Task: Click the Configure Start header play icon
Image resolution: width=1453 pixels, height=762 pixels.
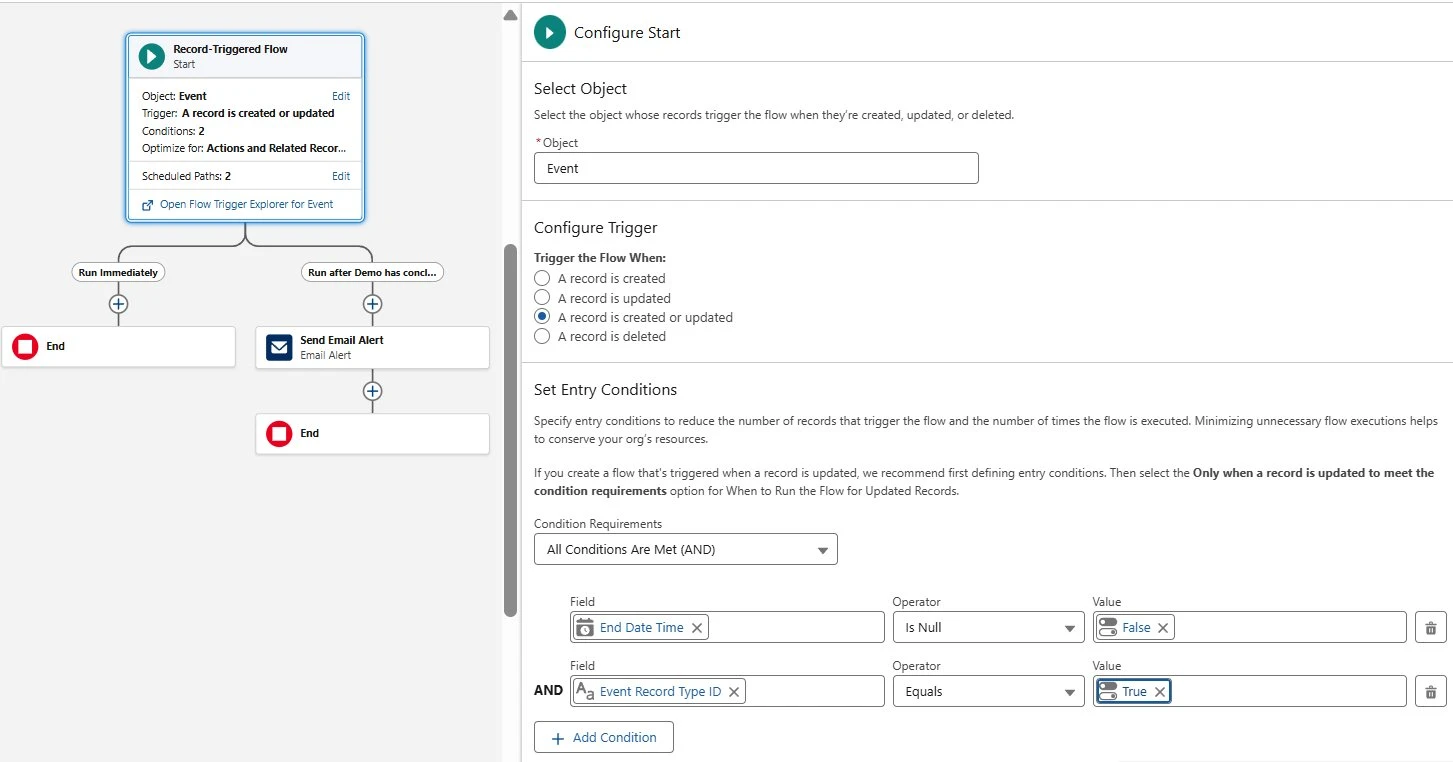Action: click(550, 32)
